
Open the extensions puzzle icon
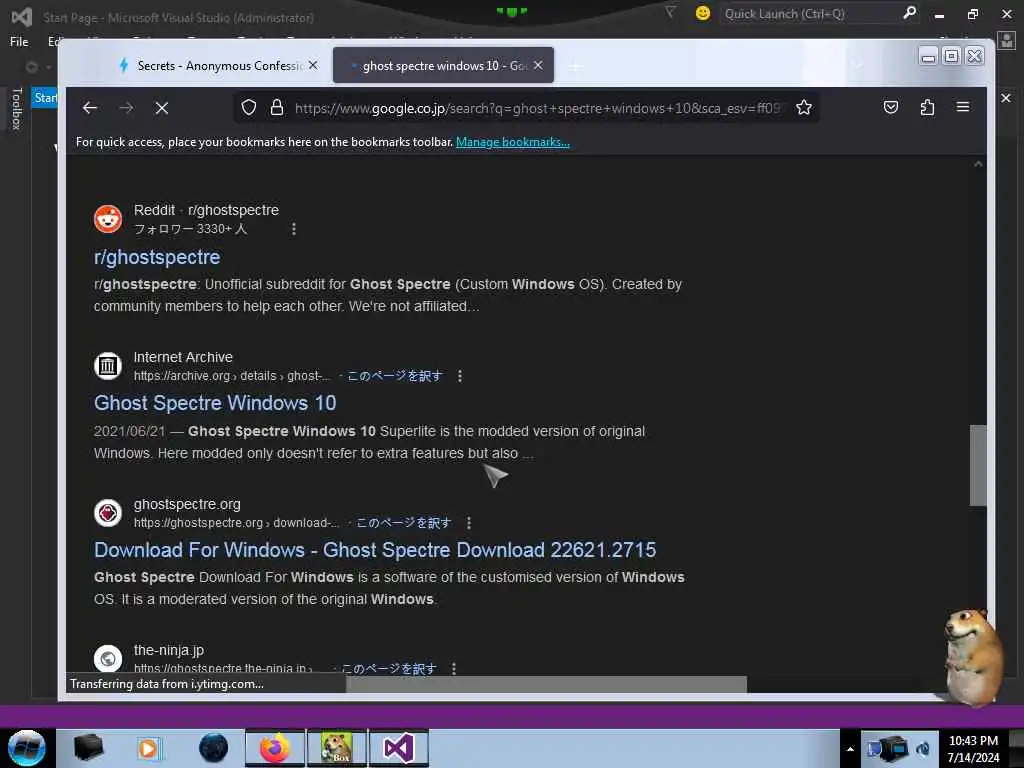(x=927, y=107)
